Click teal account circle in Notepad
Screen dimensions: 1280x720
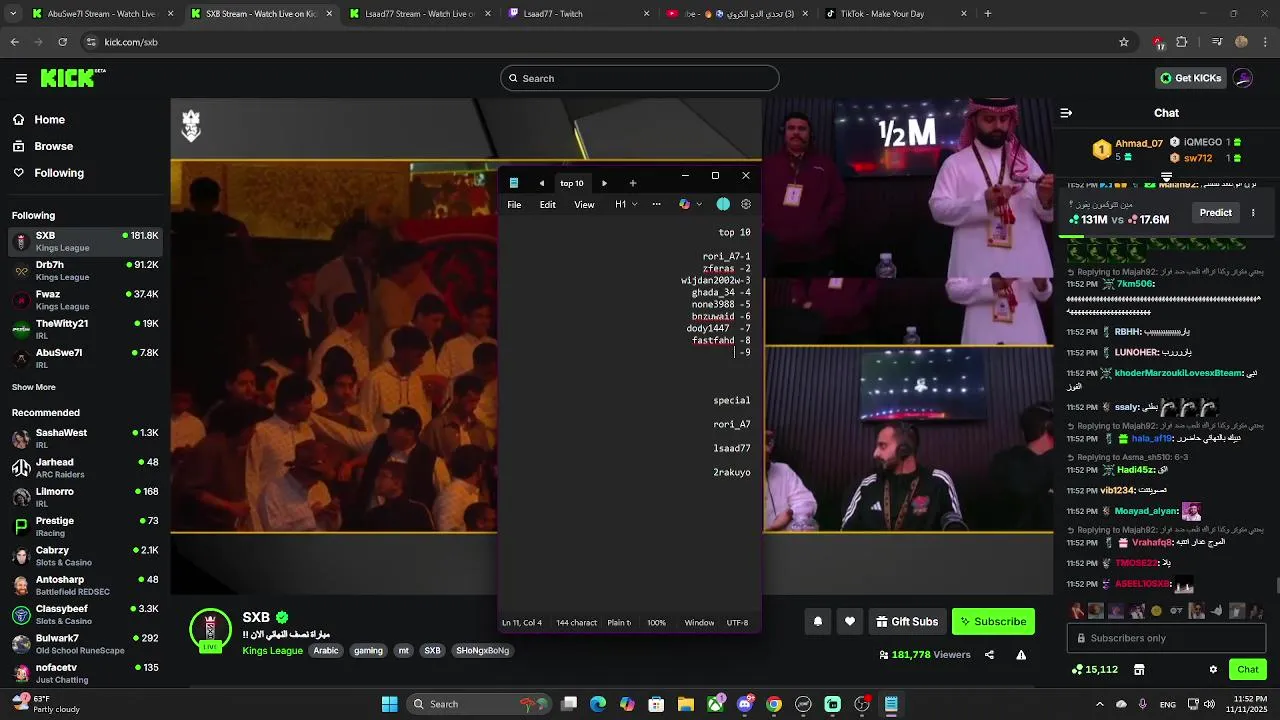point(723,204)
